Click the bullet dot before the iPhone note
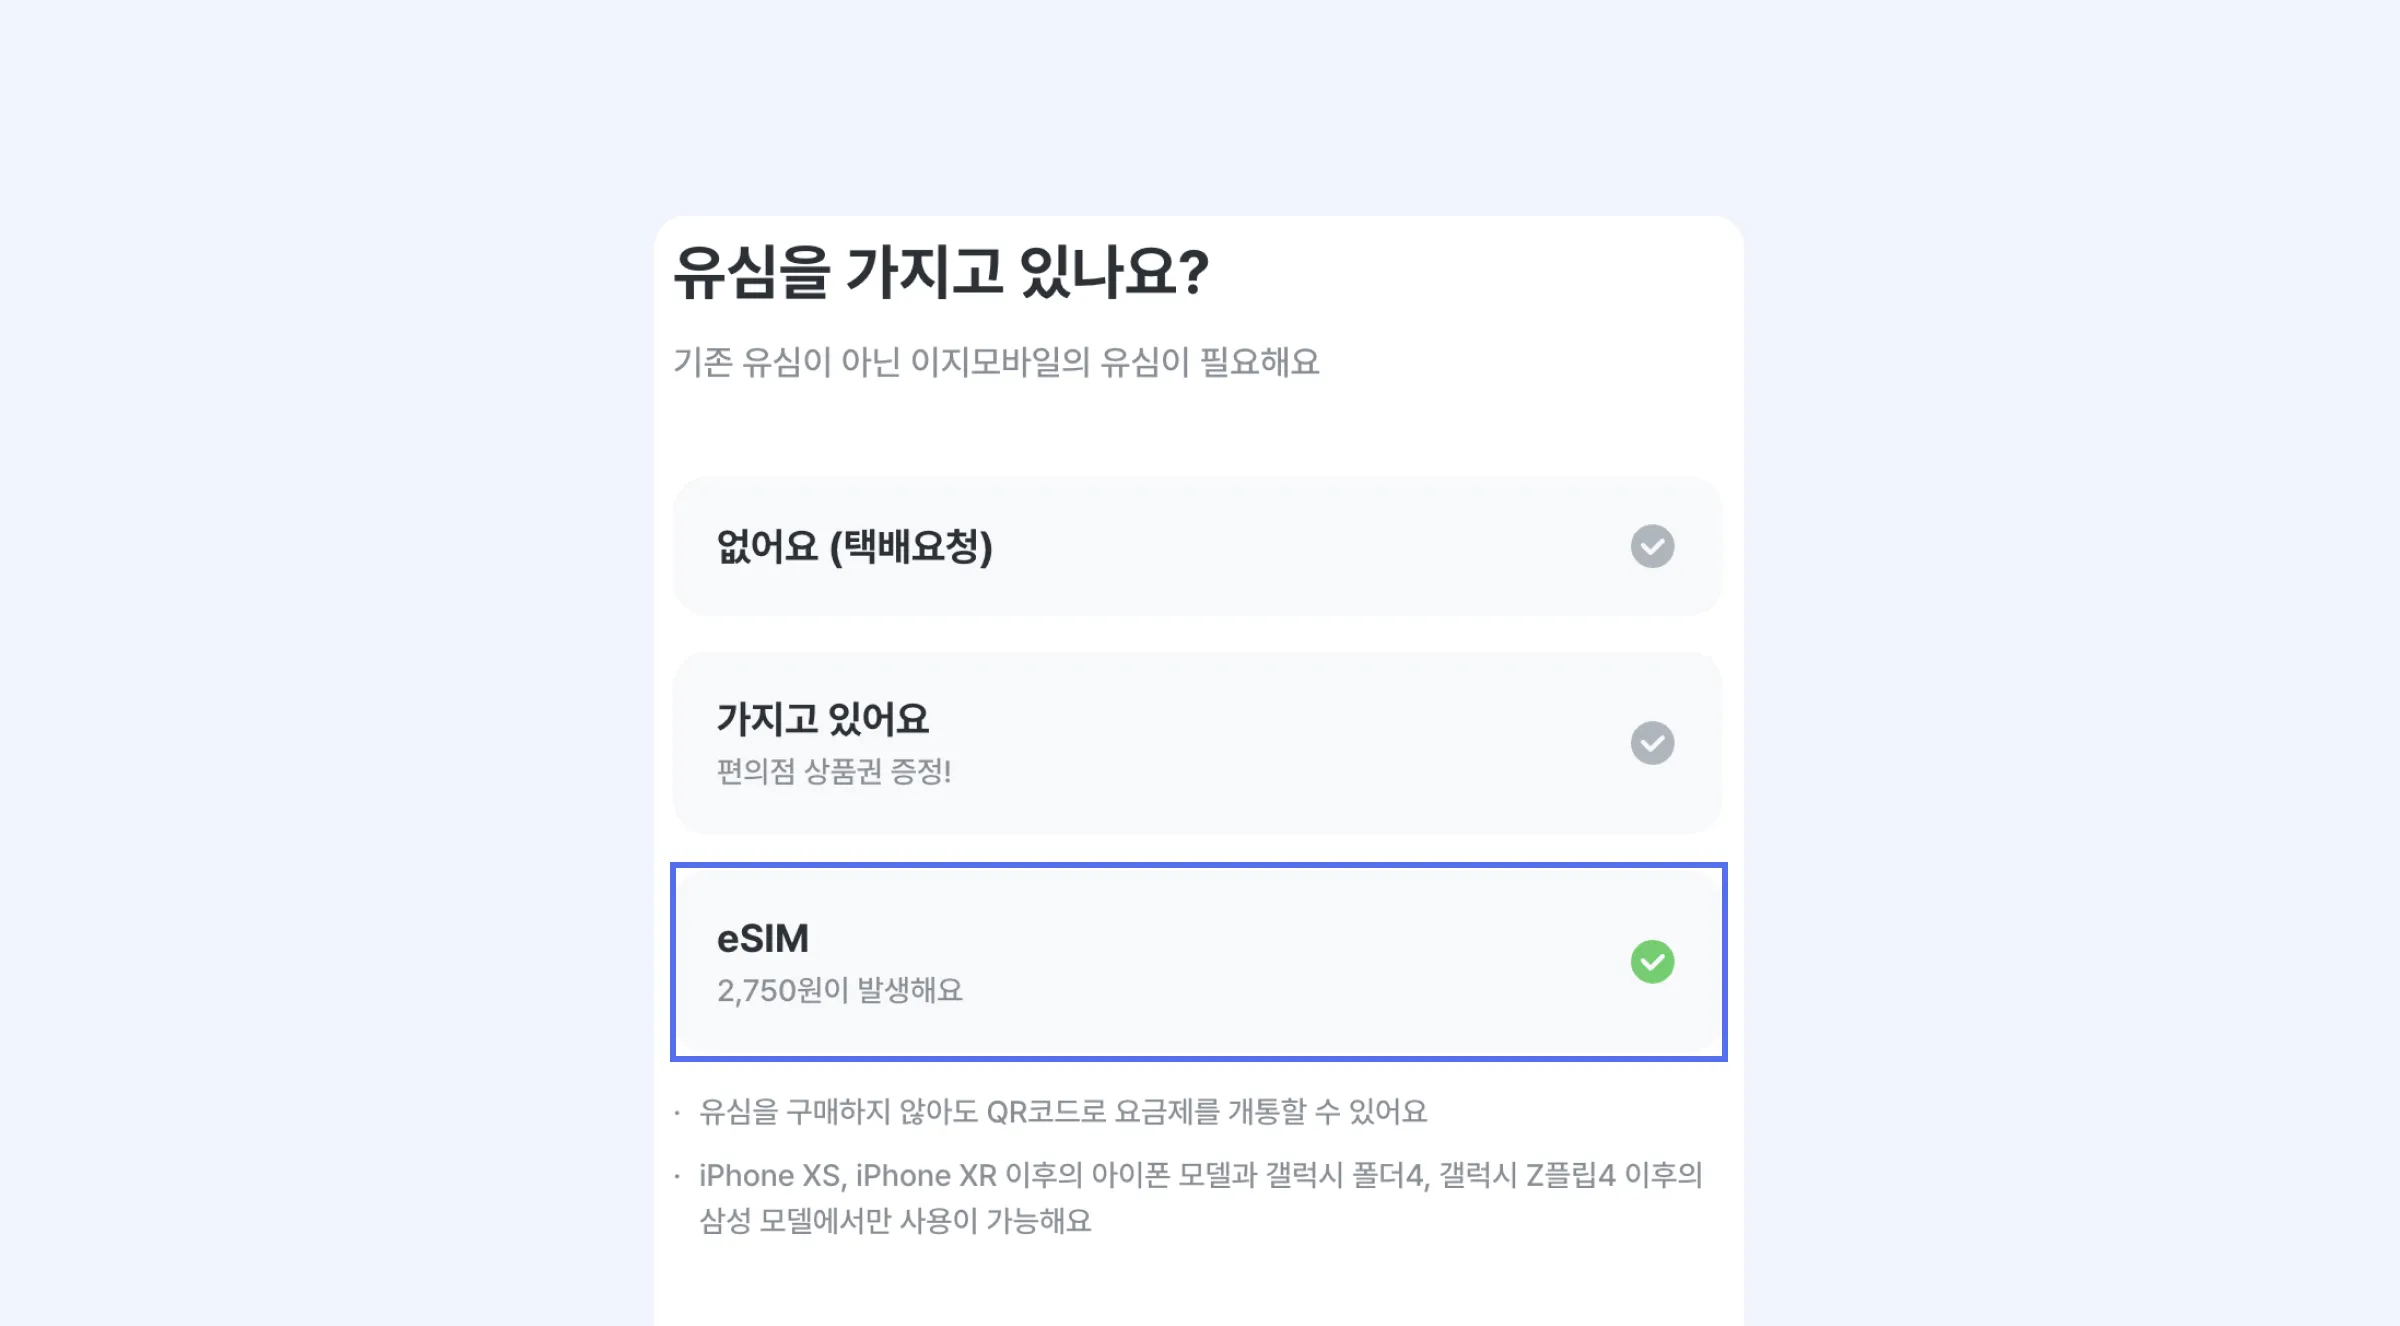The width and height of the screenshot is (2400, 1326). pyautogui.click(x=677, y=1176)
